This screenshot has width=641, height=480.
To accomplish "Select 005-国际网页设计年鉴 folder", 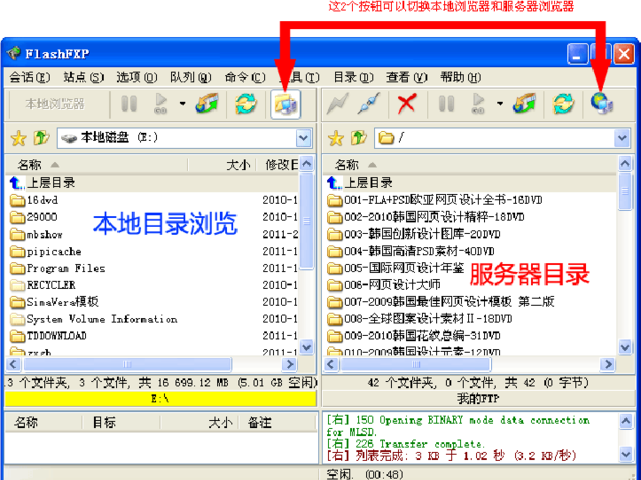I will 396,268.
